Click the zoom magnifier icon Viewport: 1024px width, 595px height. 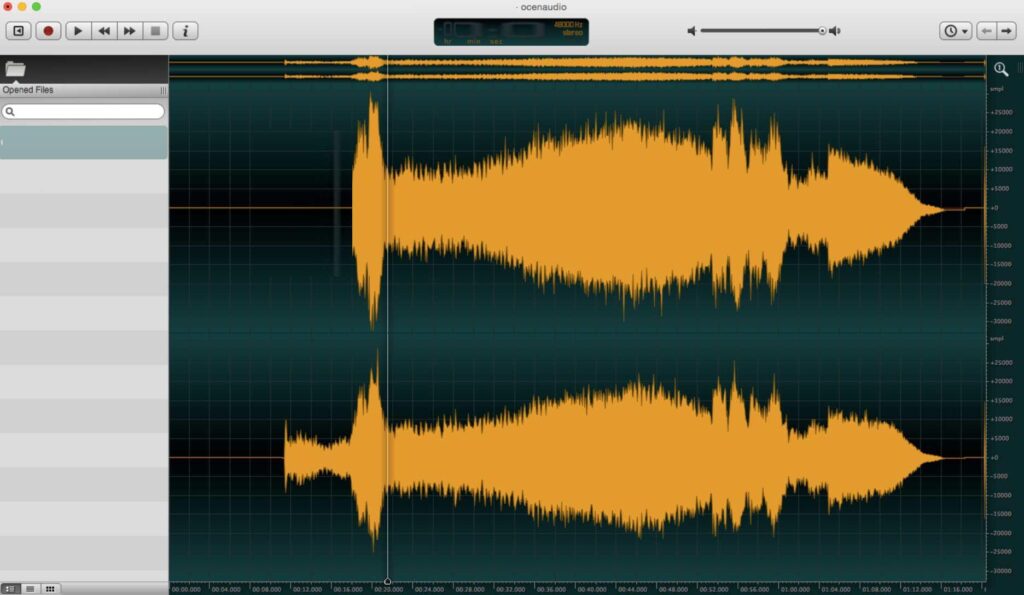(x=1000, y=69)
